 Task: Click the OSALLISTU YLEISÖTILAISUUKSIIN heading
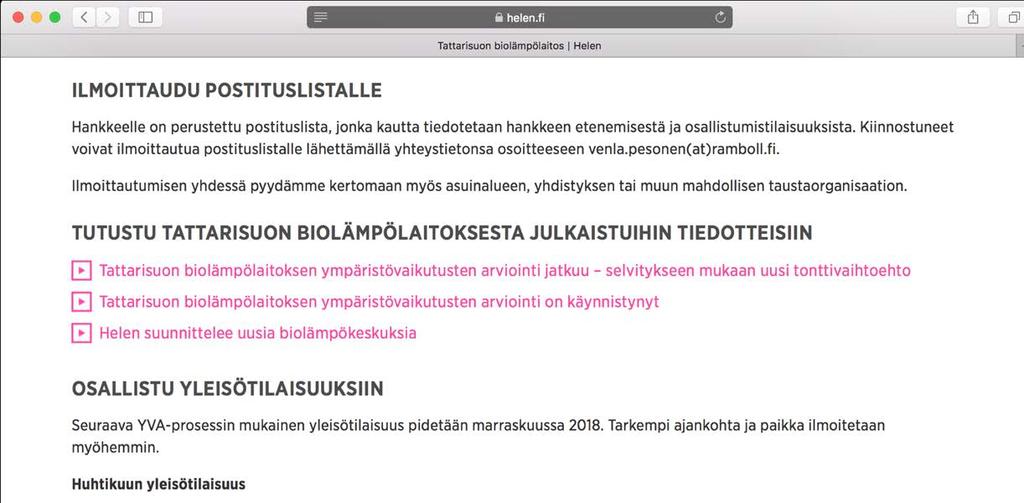tap(227, 389)
